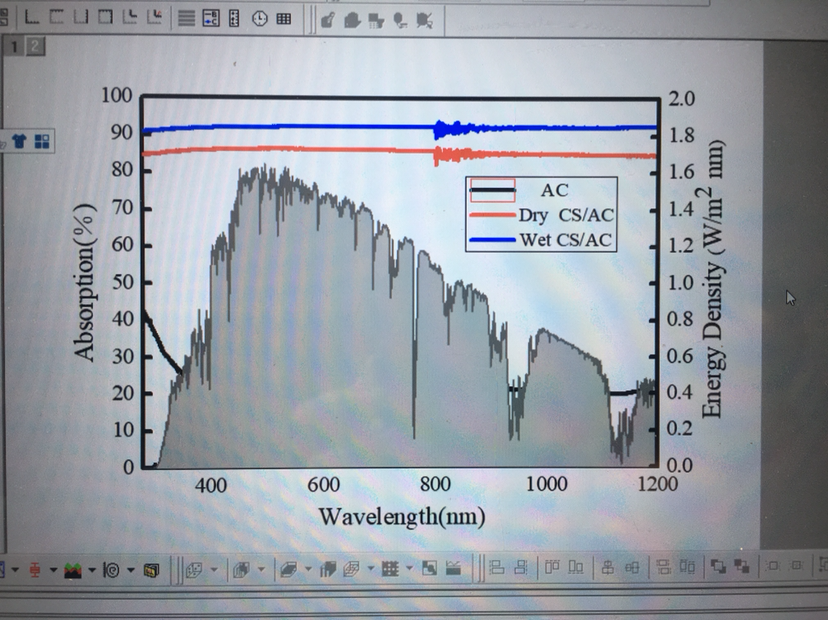Click the uniform width icon
This screenshot has height=620, width=828.
tap(663, 567)
